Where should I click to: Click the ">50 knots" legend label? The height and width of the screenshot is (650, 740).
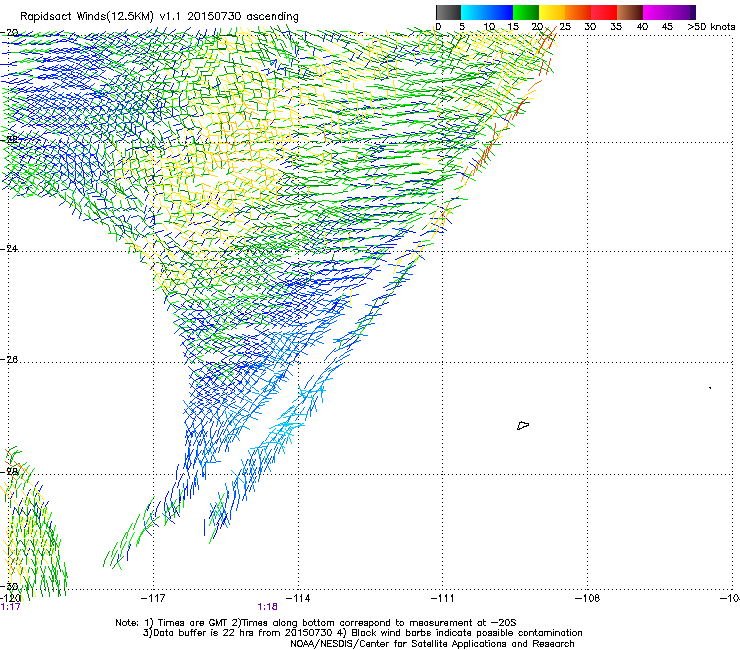click(711, 27)
